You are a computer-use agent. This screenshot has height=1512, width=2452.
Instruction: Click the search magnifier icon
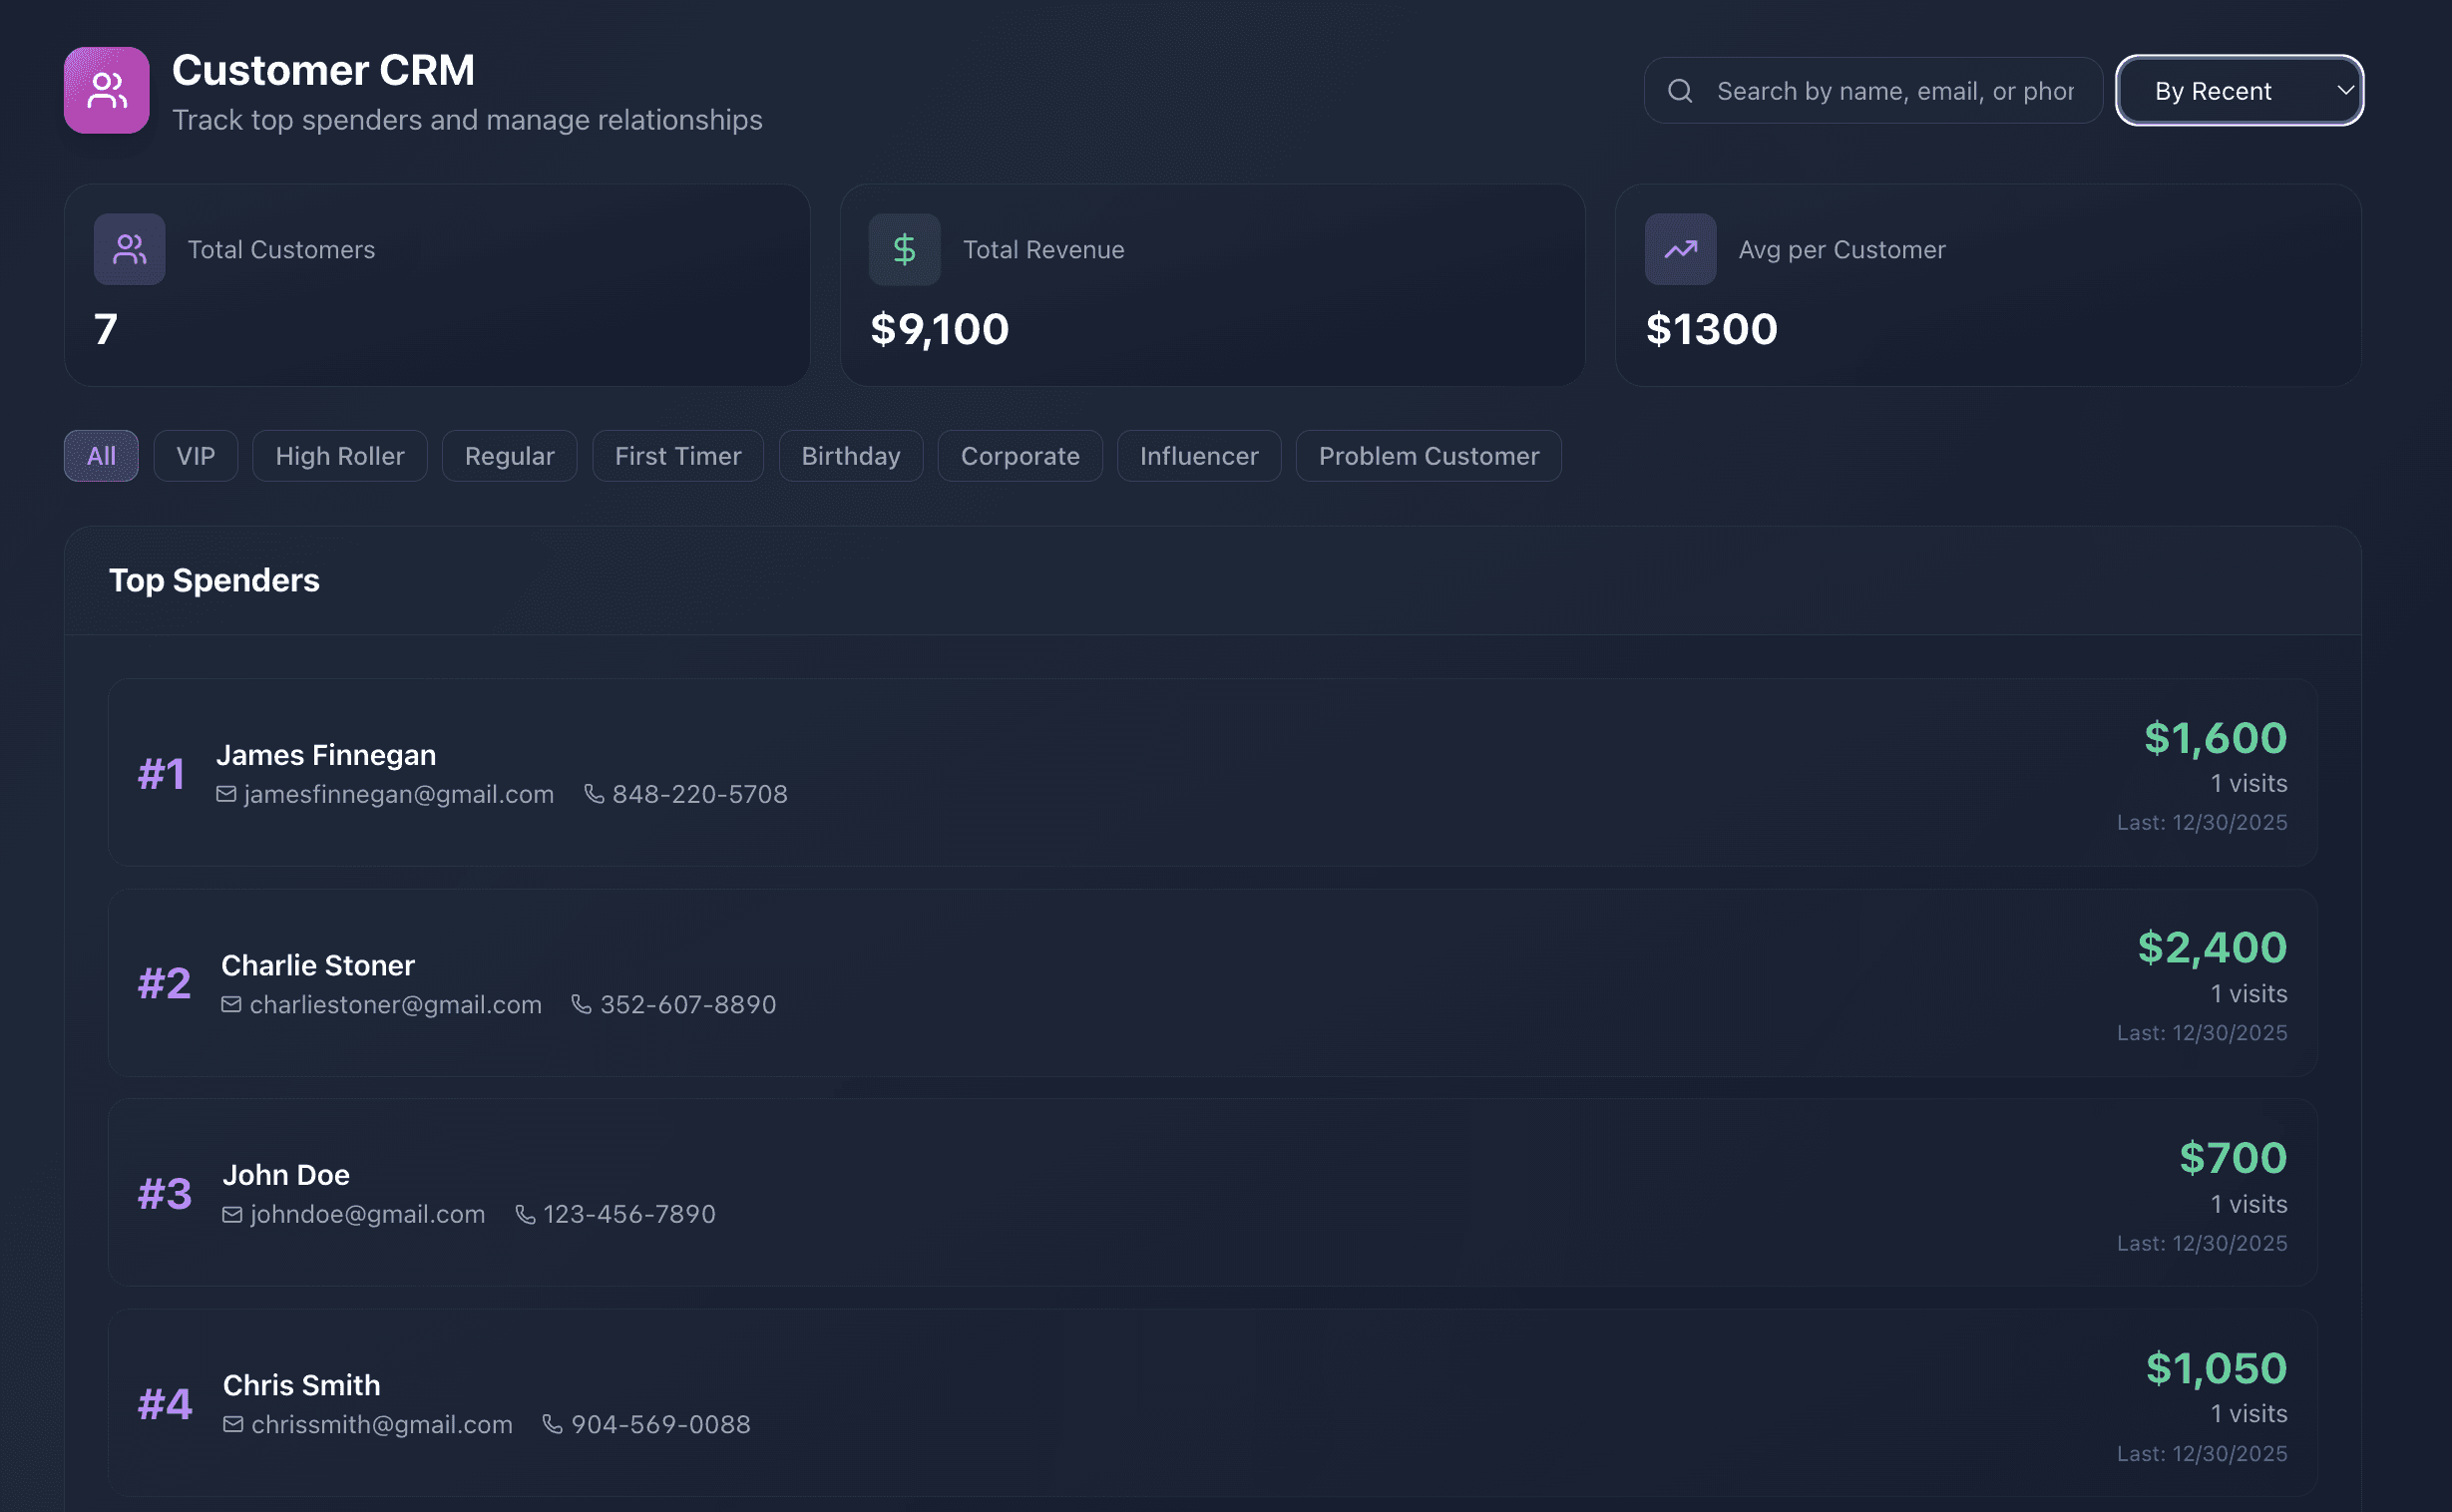pyautogui.click(x=1680, y=91)
